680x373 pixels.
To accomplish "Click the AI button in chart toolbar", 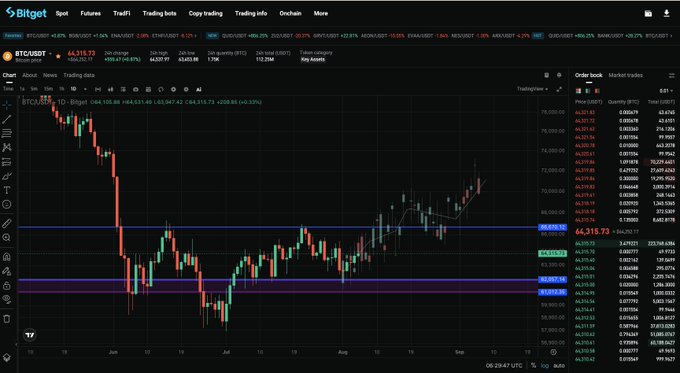I will tap(199, 89).
